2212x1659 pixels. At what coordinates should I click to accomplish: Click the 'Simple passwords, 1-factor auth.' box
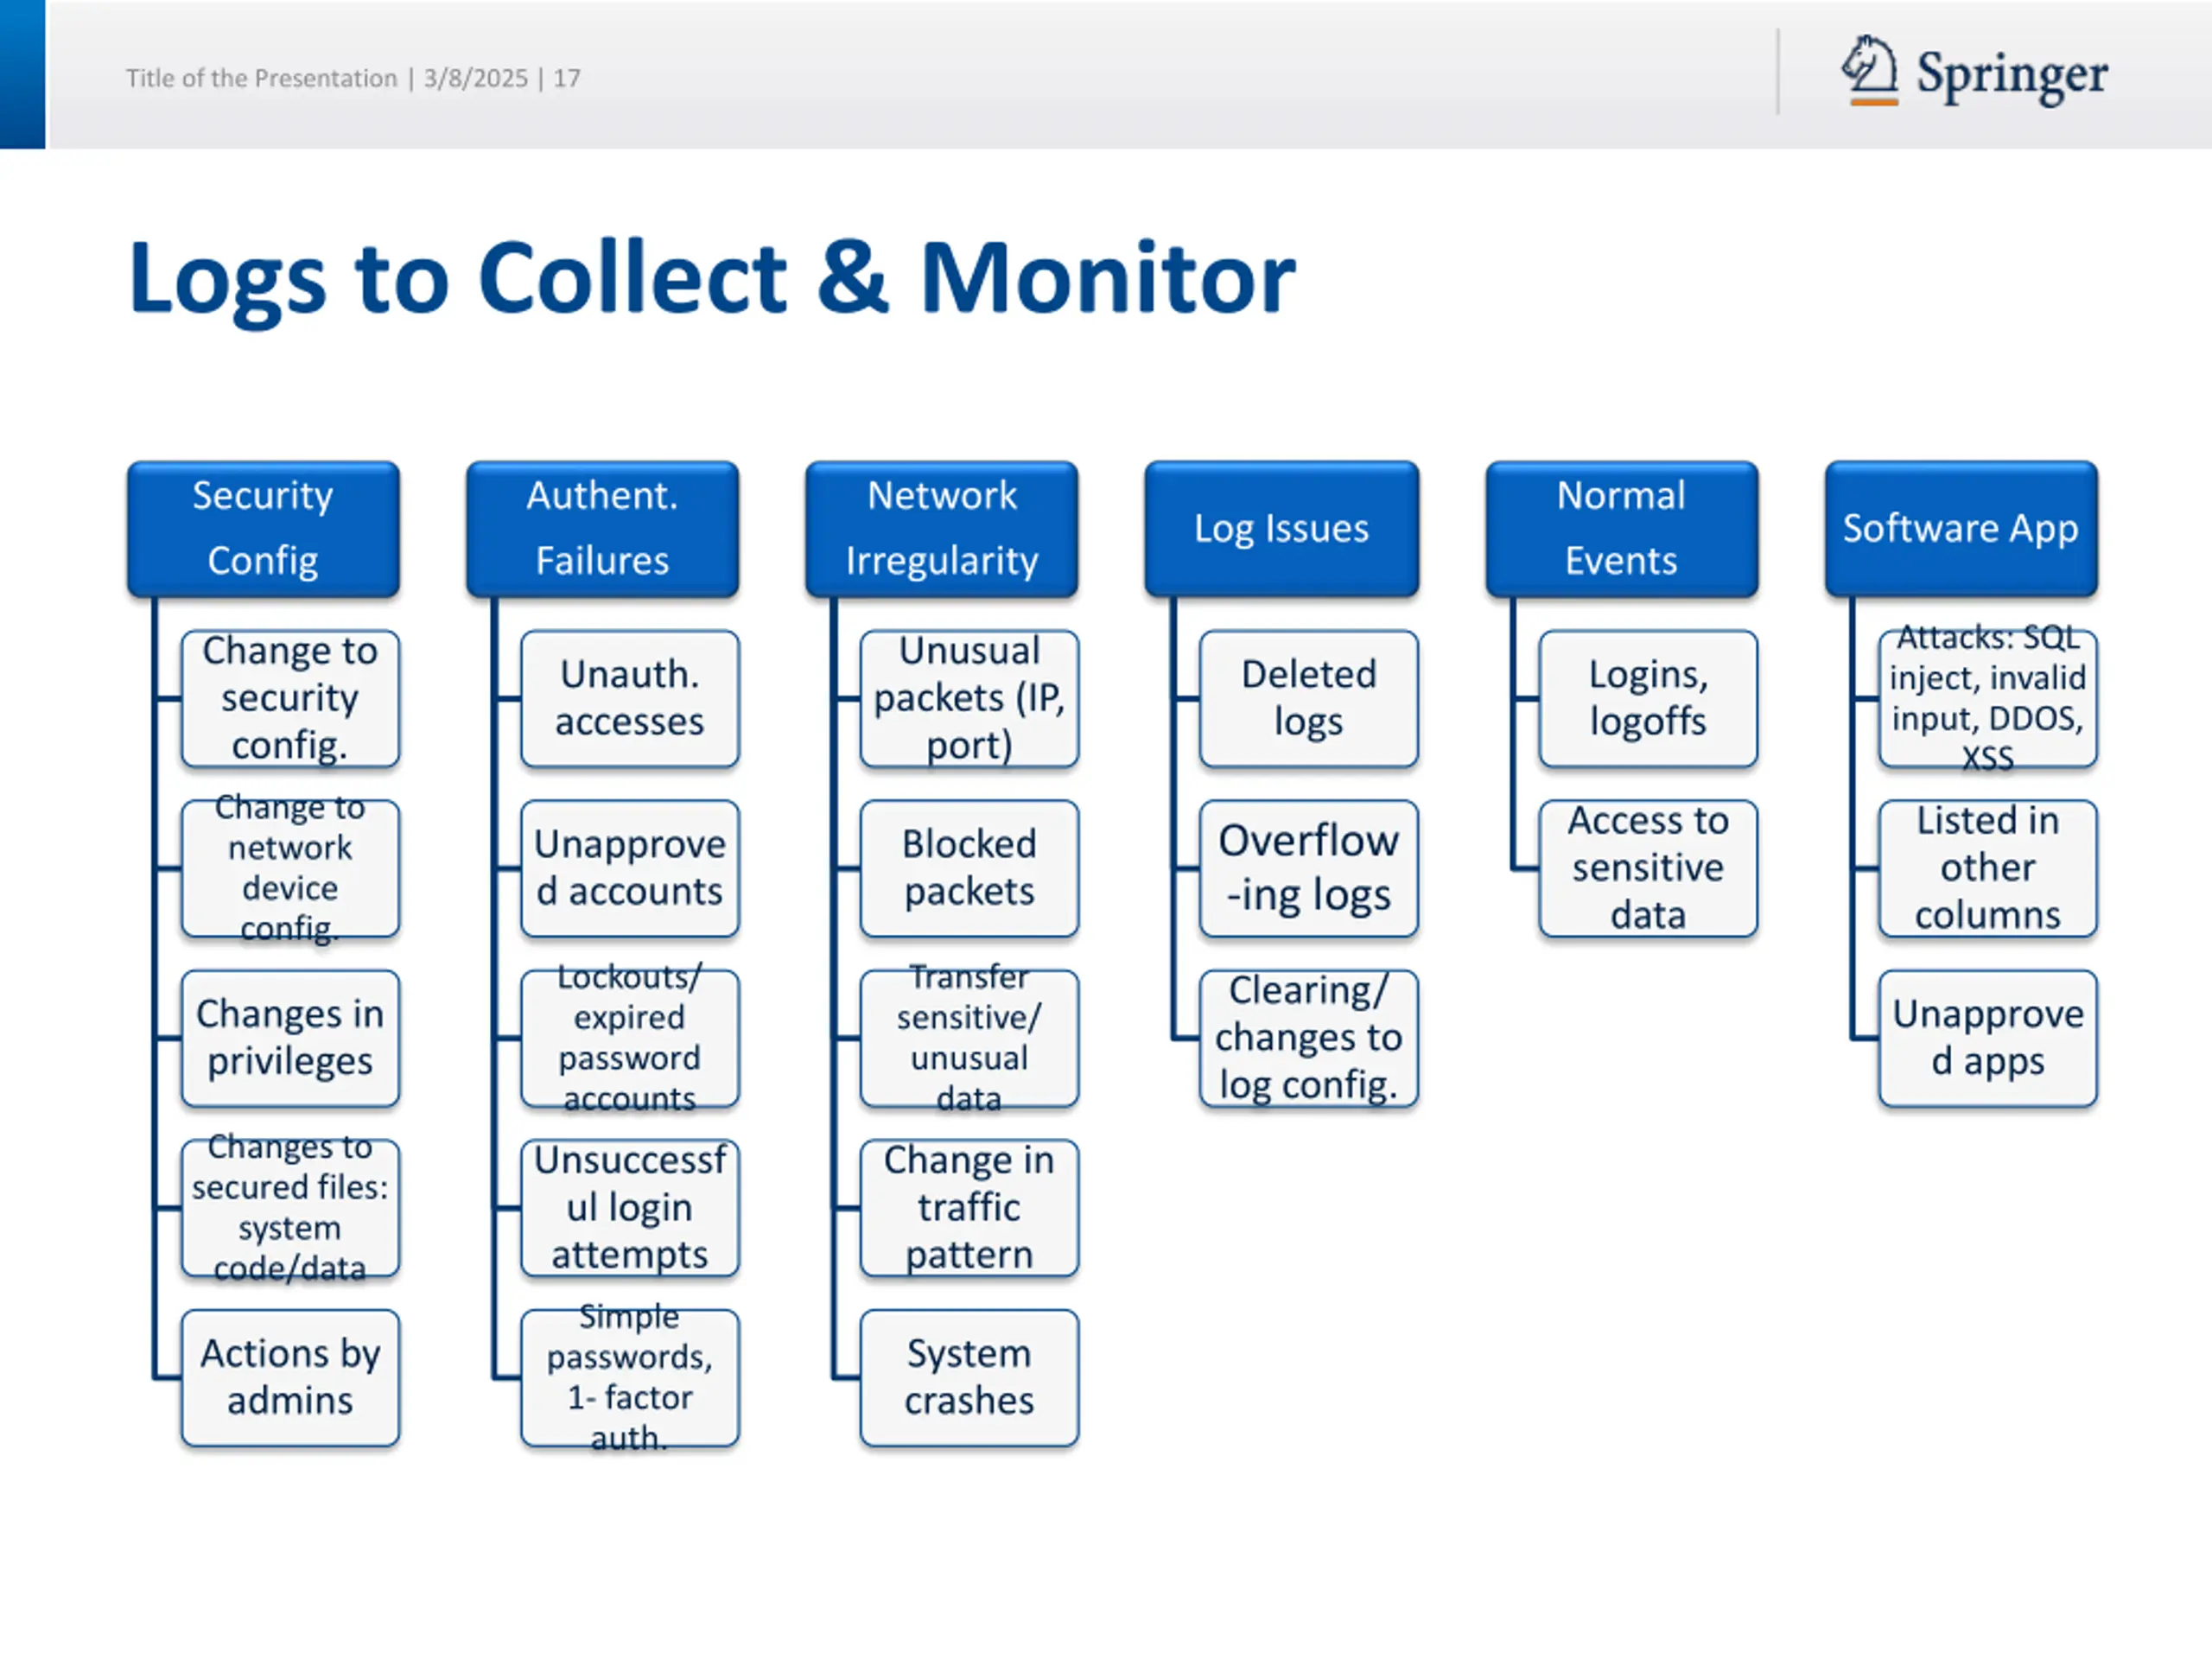coord(630,1378)
